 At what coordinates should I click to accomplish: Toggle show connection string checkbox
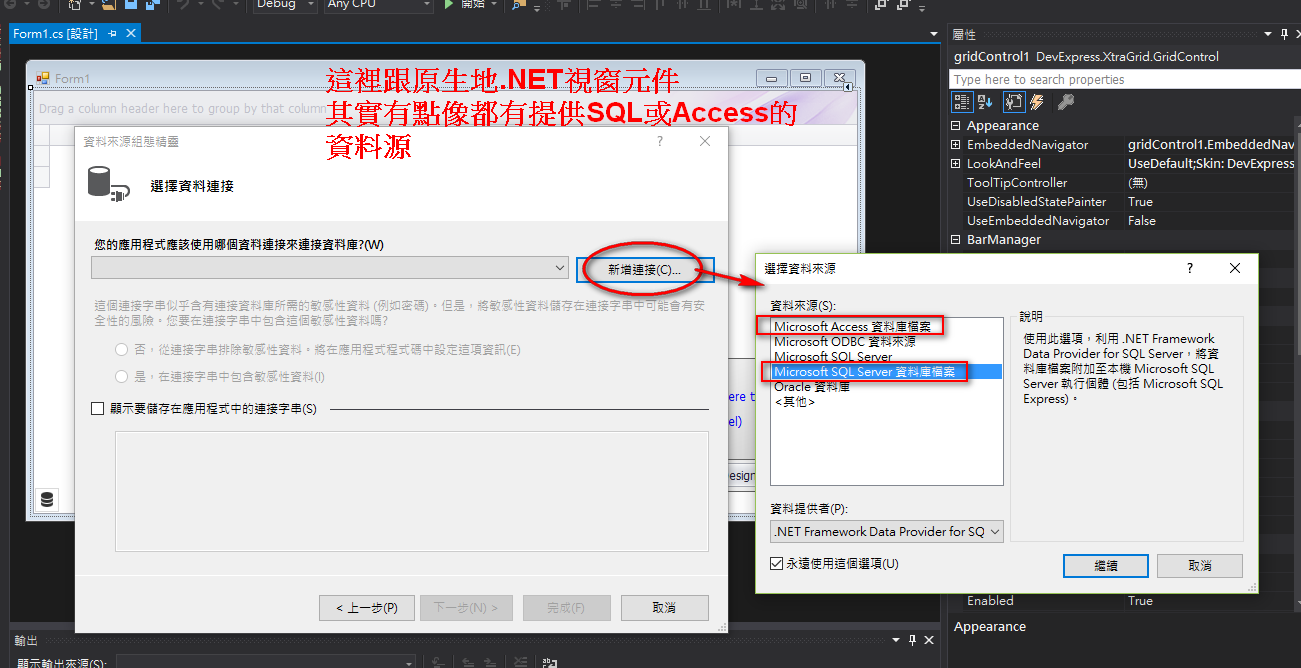point(98,408)
